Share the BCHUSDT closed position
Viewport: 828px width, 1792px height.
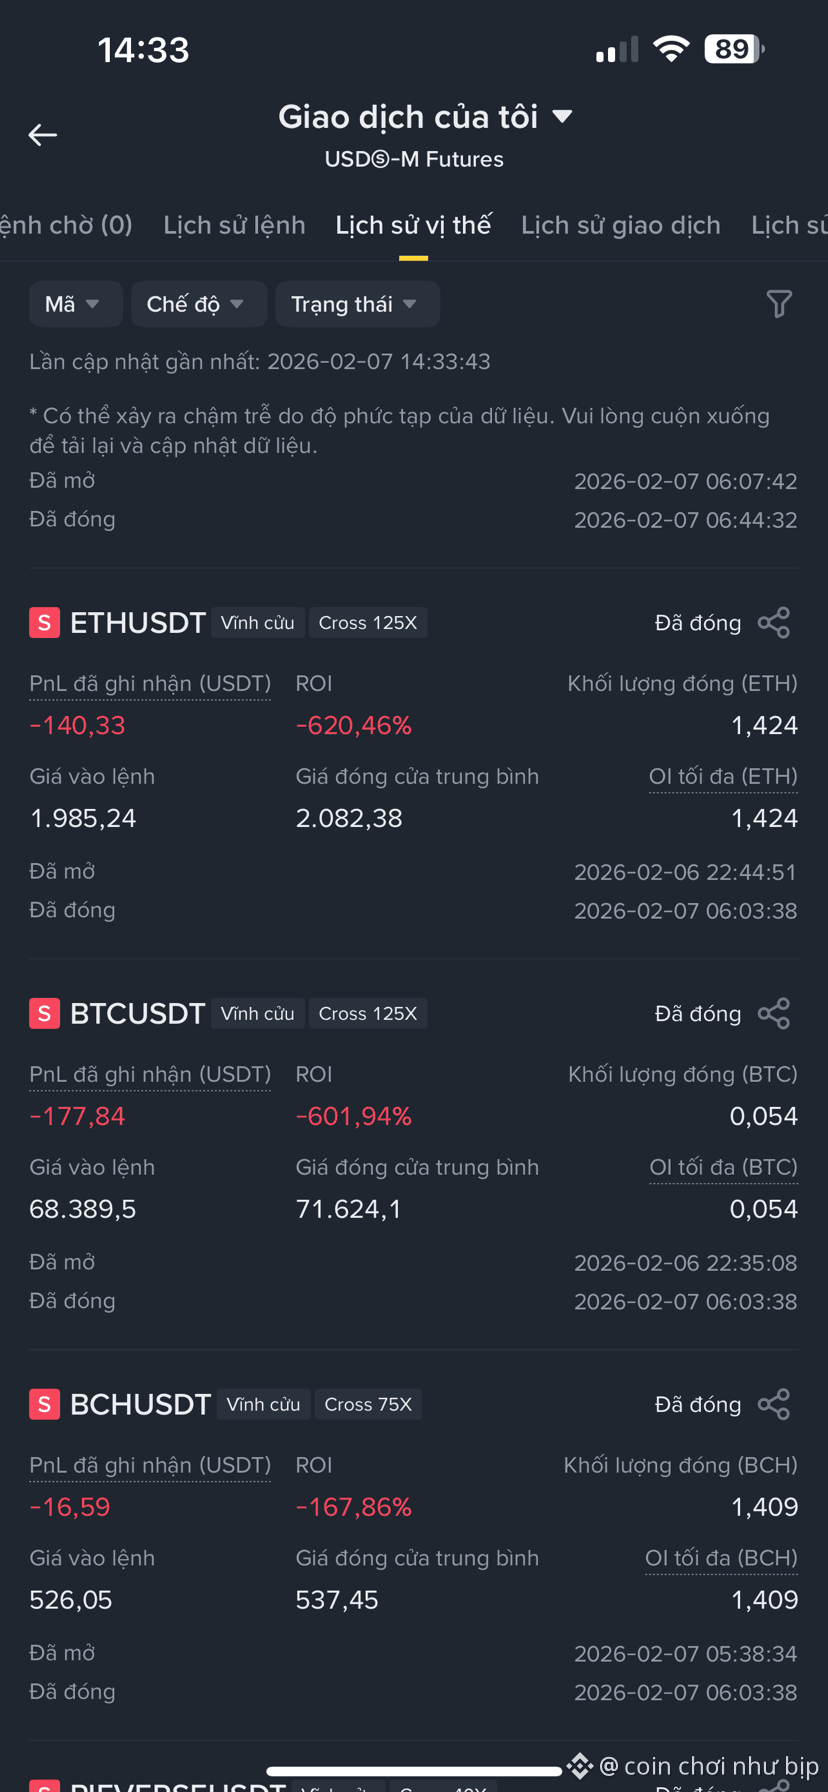[x=774, y=1405]
